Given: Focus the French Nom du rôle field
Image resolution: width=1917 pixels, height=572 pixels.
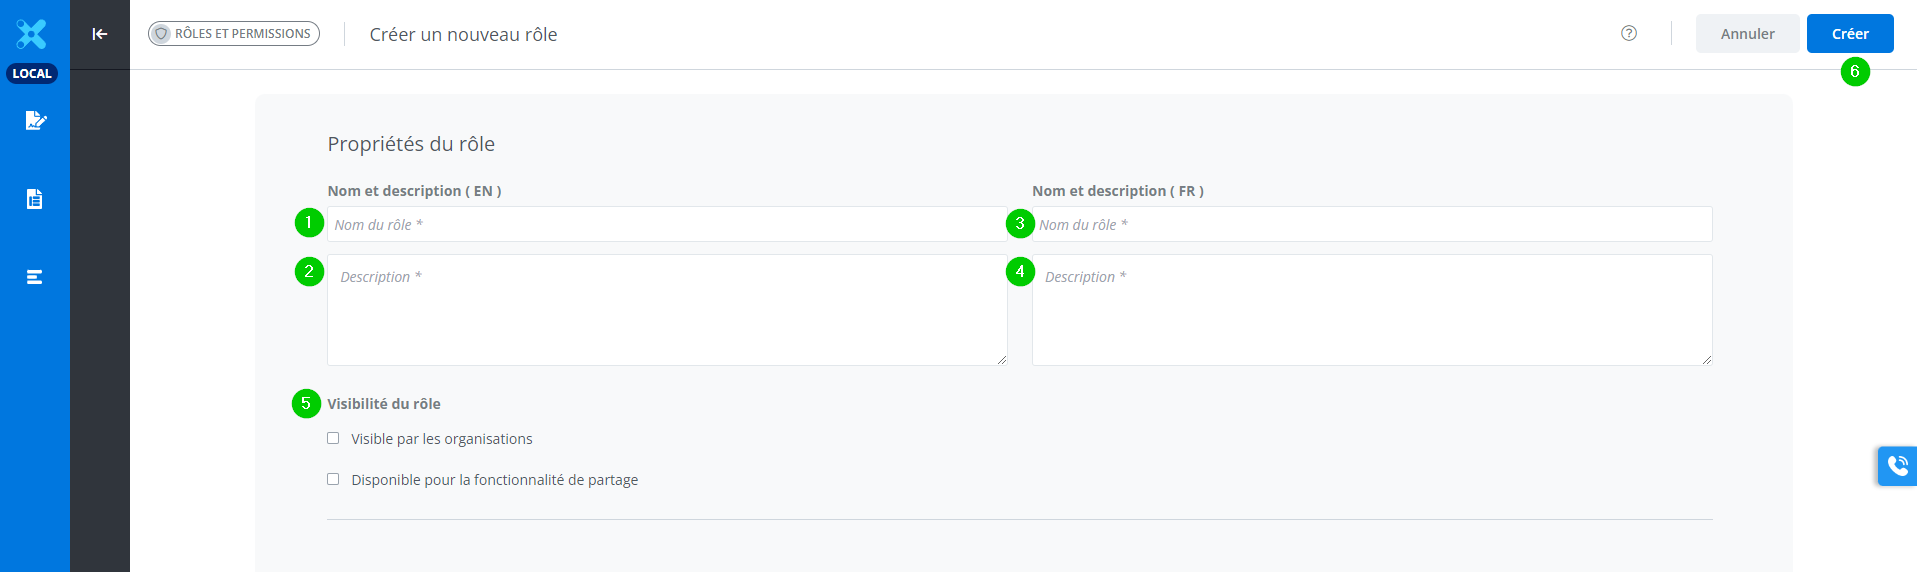Looking at the screenshot, I should pos(1372,224).
